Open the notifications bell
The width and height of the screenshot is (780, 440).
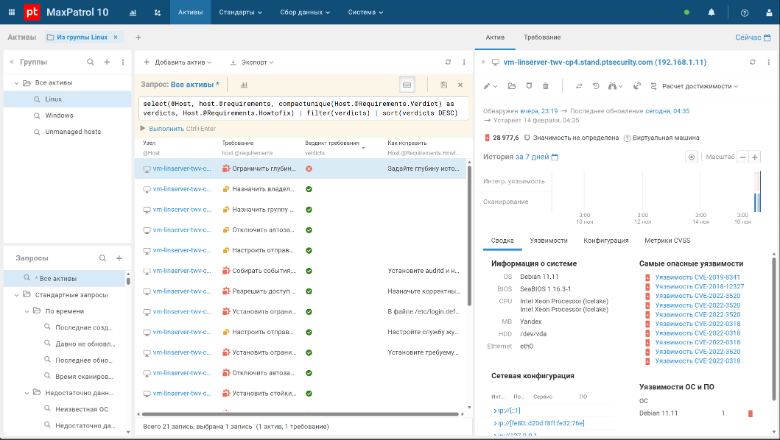[711, 13]
